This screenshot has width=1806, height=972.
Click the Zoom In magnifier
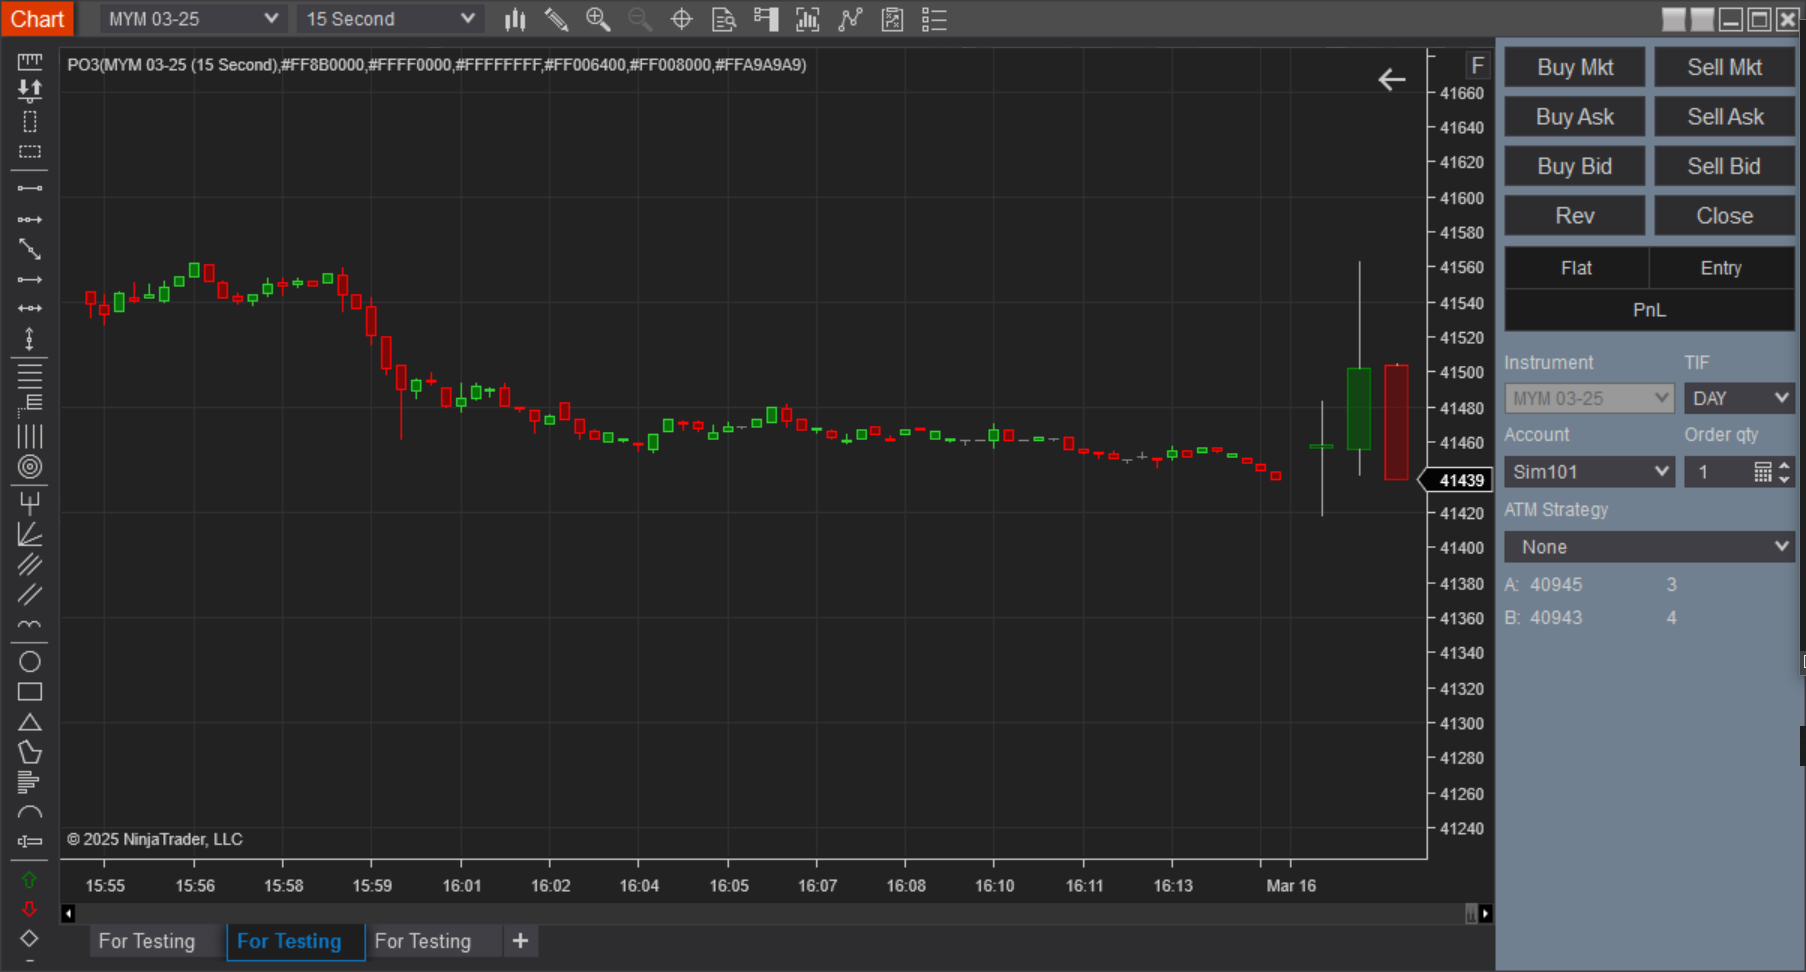pos(598,19)
